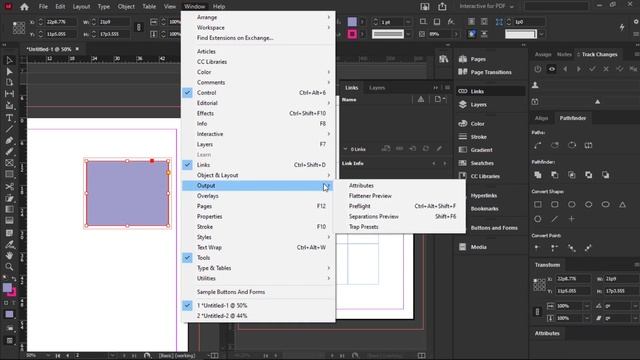Reject change in Track Changes panel

(x=606, y=69)
